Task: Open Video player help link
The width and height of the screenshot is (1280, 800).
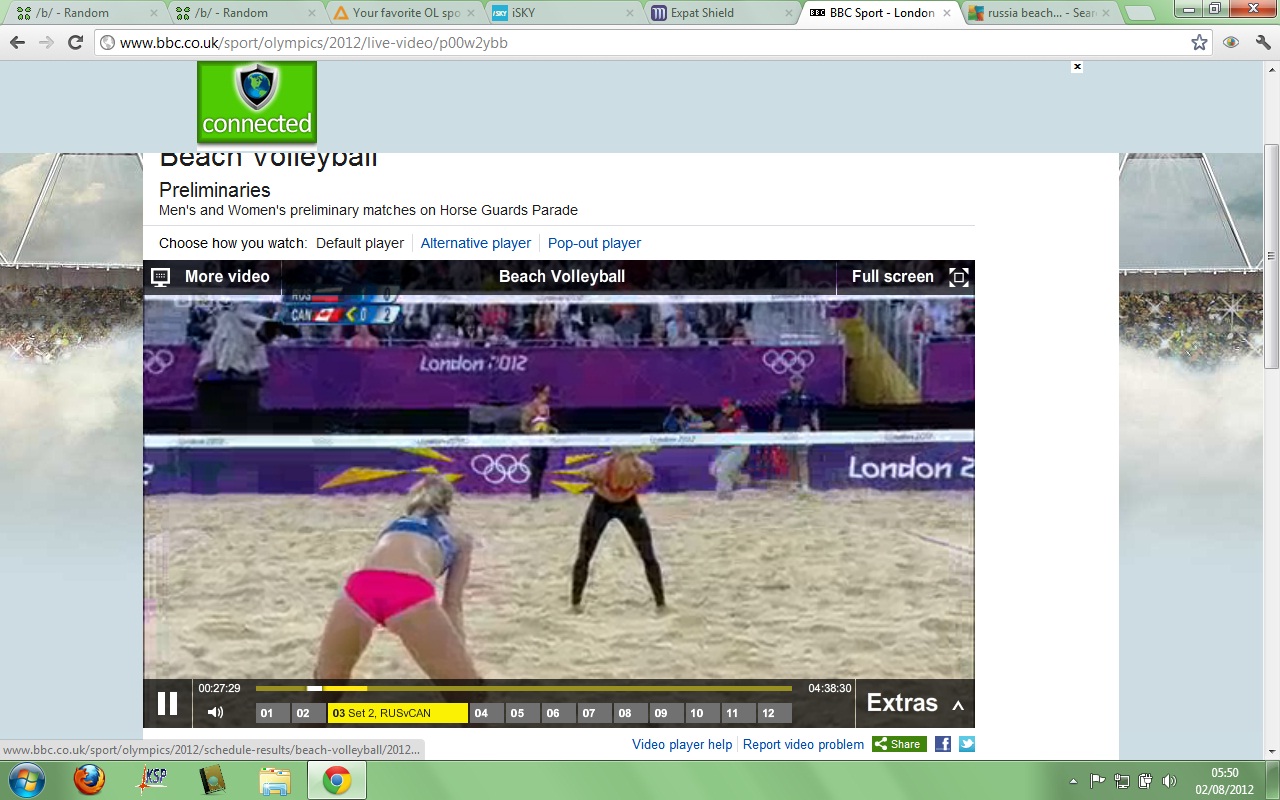Action: pyautogui.click(x=682, y=744)
